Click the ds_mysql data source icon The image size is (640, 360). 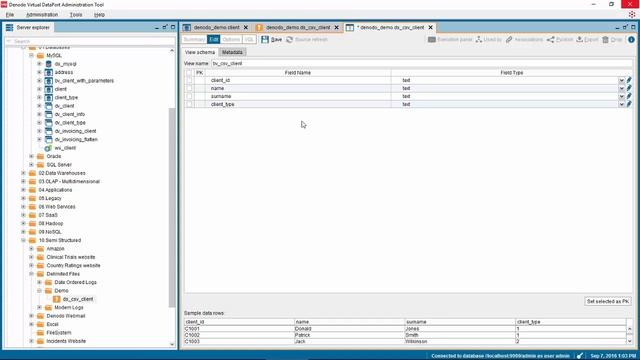point(49,64)
